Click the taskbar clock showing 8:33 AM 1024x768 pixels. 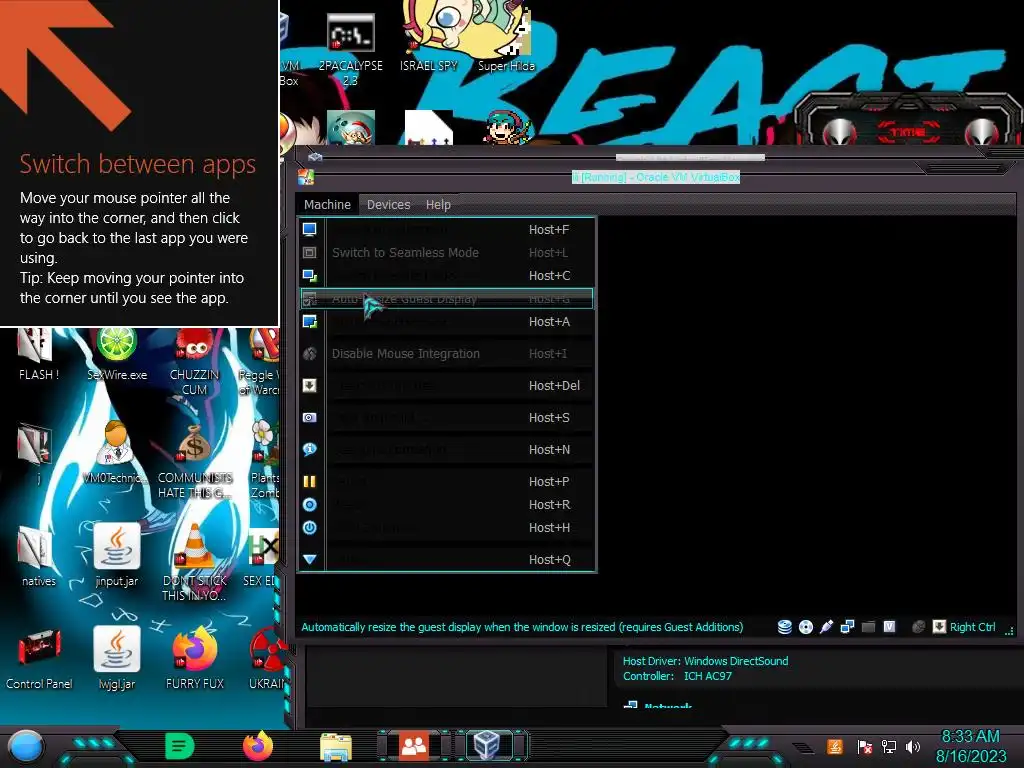coord(970,746)
